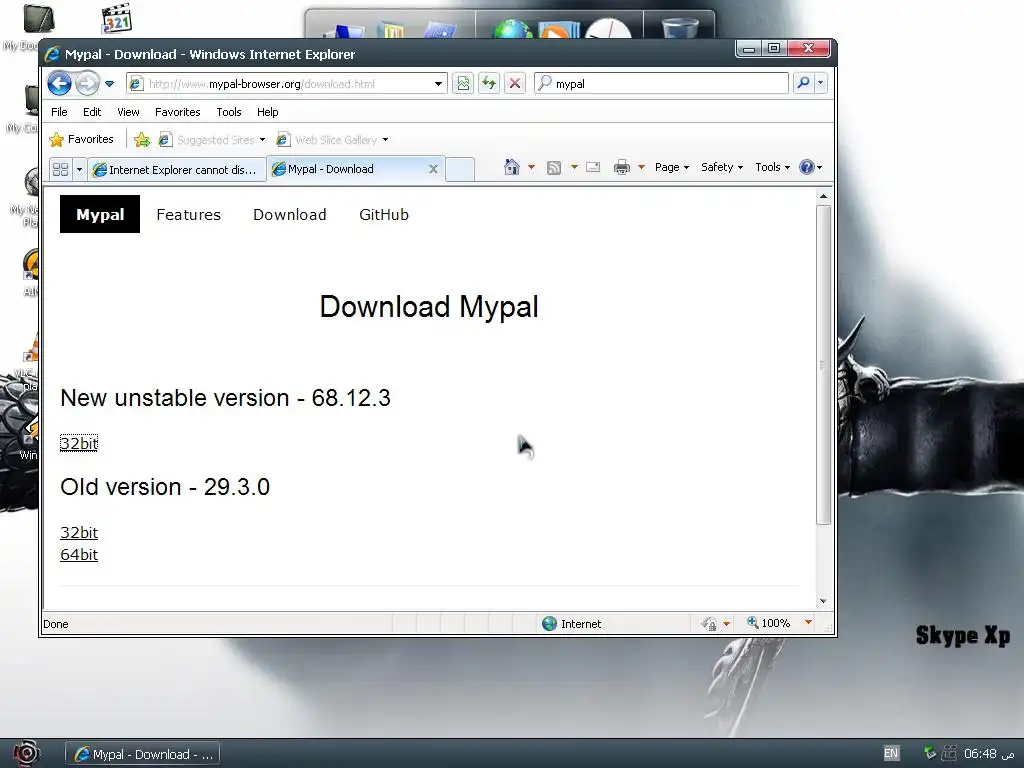Minimize the Internet Explorer window
This screenshot has height=768, width=1024.
point(749,48)
